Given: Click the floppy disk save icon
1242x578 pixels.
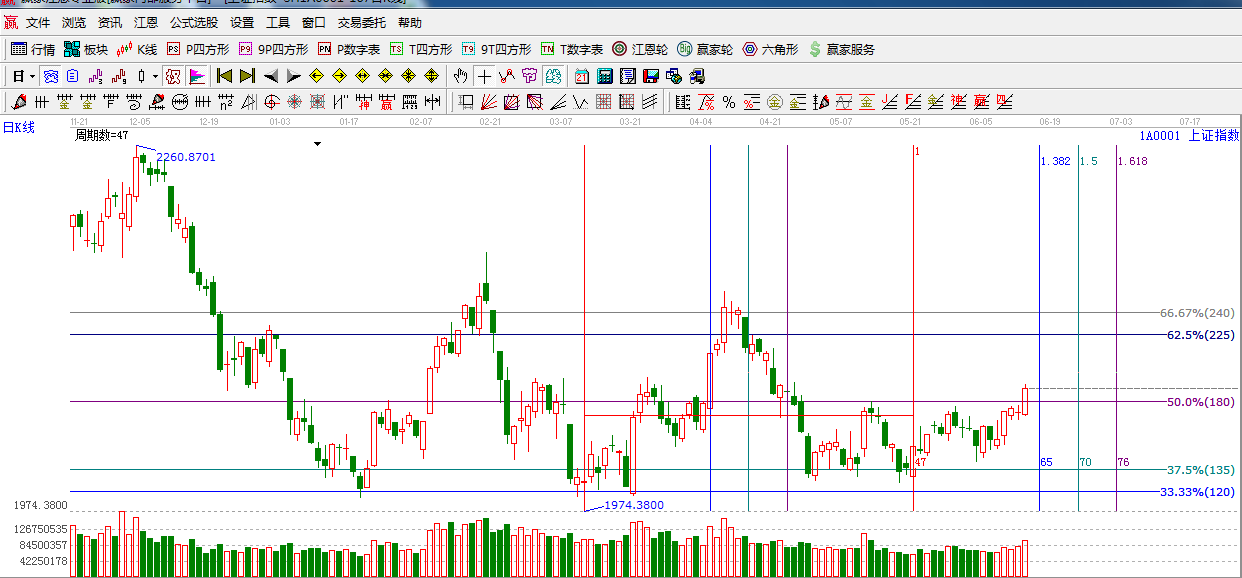Looking at the screenshot, I should tap(651, 76).
